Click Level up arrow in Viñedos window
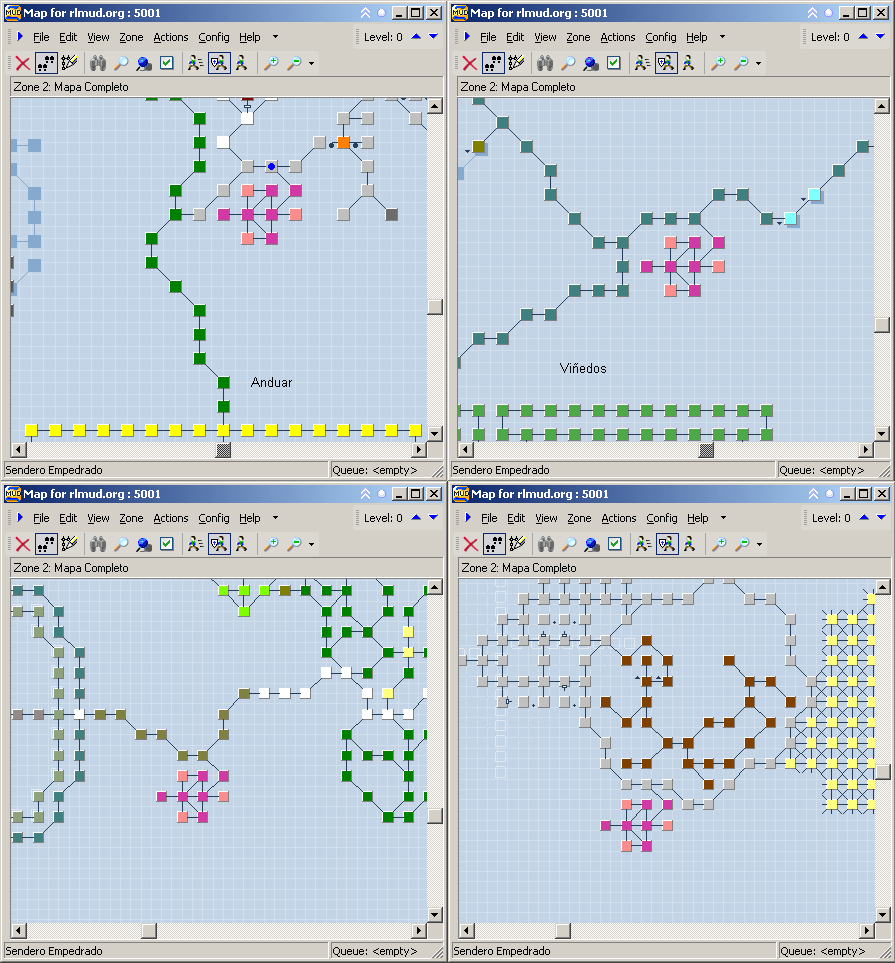Image resolution: width=895 pixels, height=963 pixels. click(x=863, y=37)
